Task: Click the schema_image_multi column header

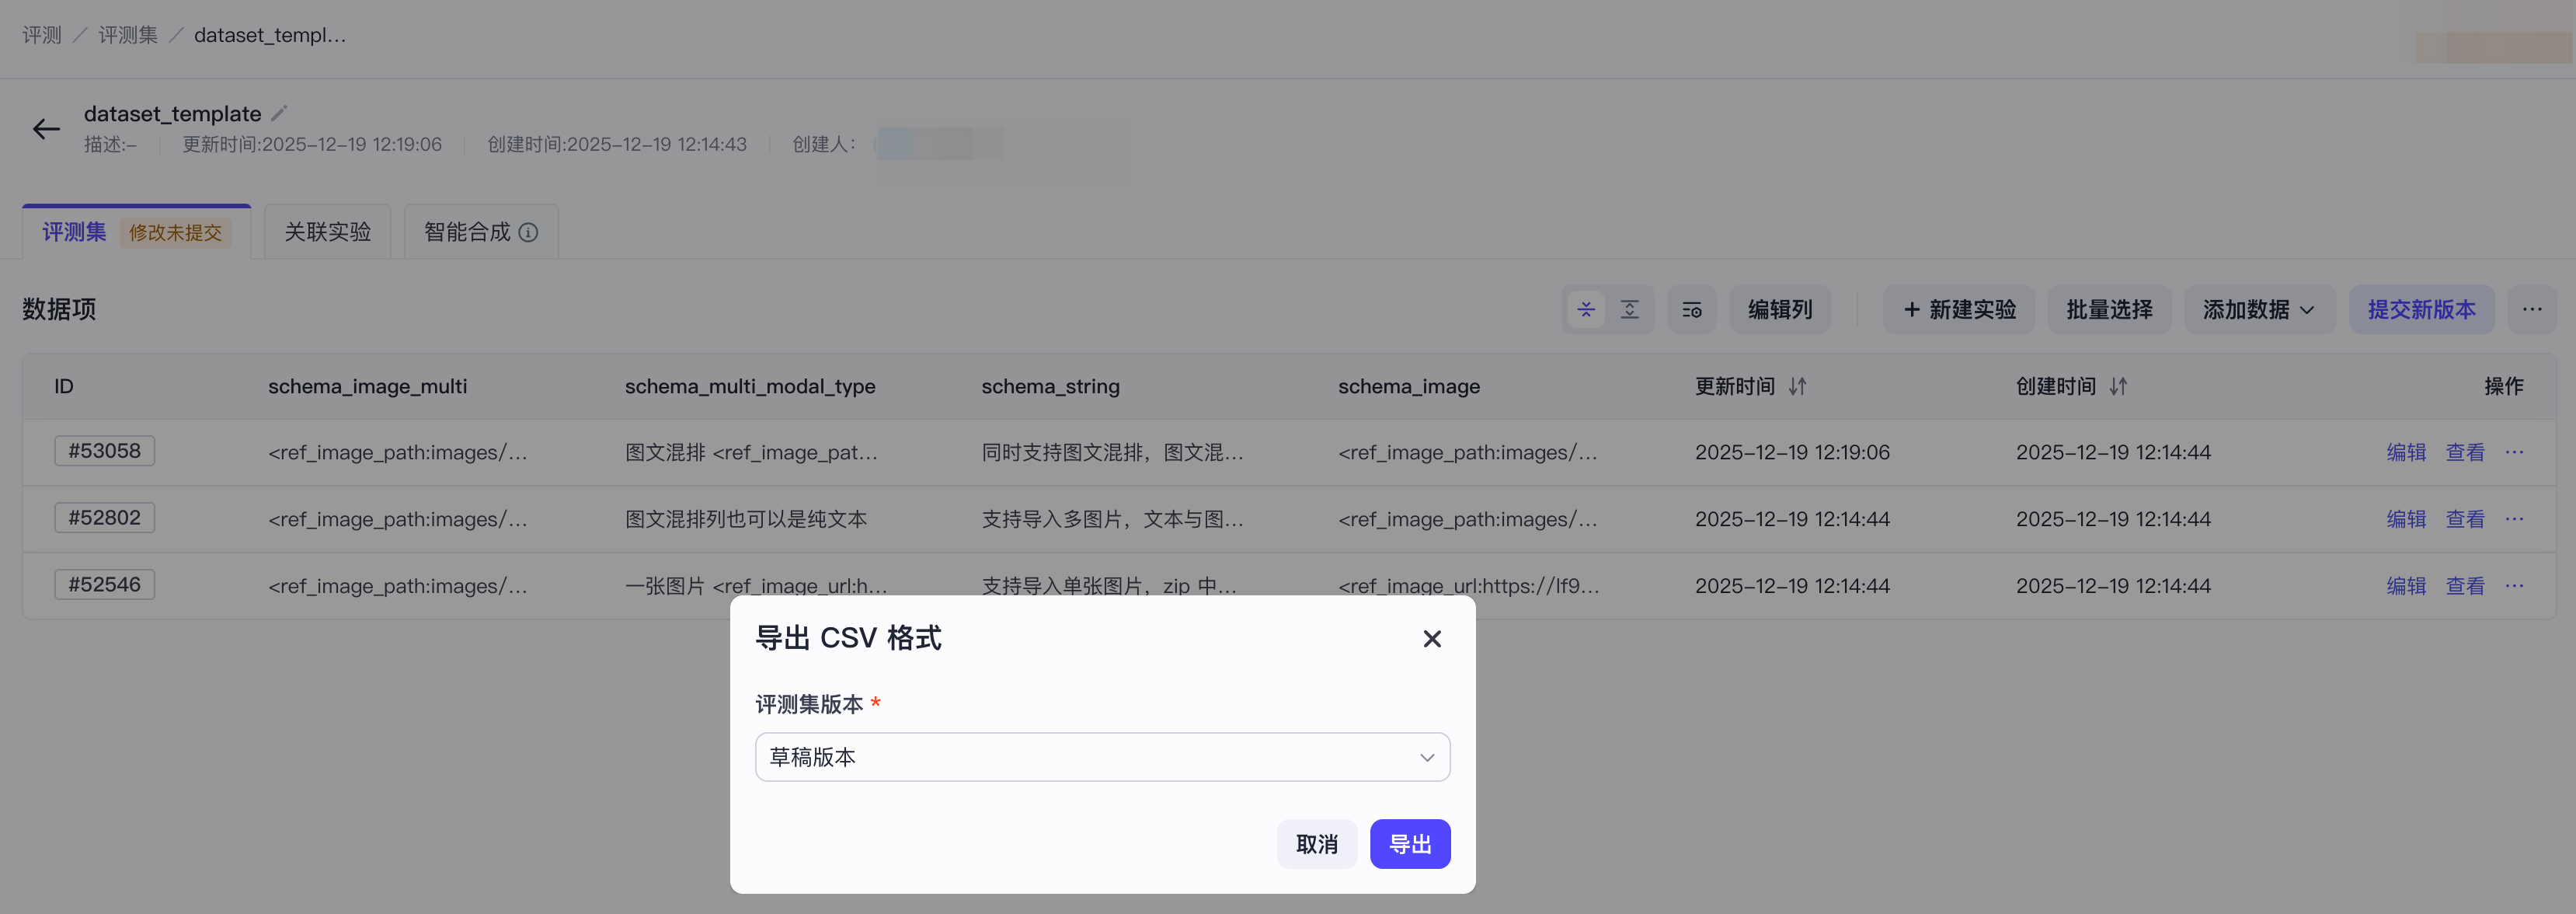Action: pyautogui.click(x=367, y=386)
